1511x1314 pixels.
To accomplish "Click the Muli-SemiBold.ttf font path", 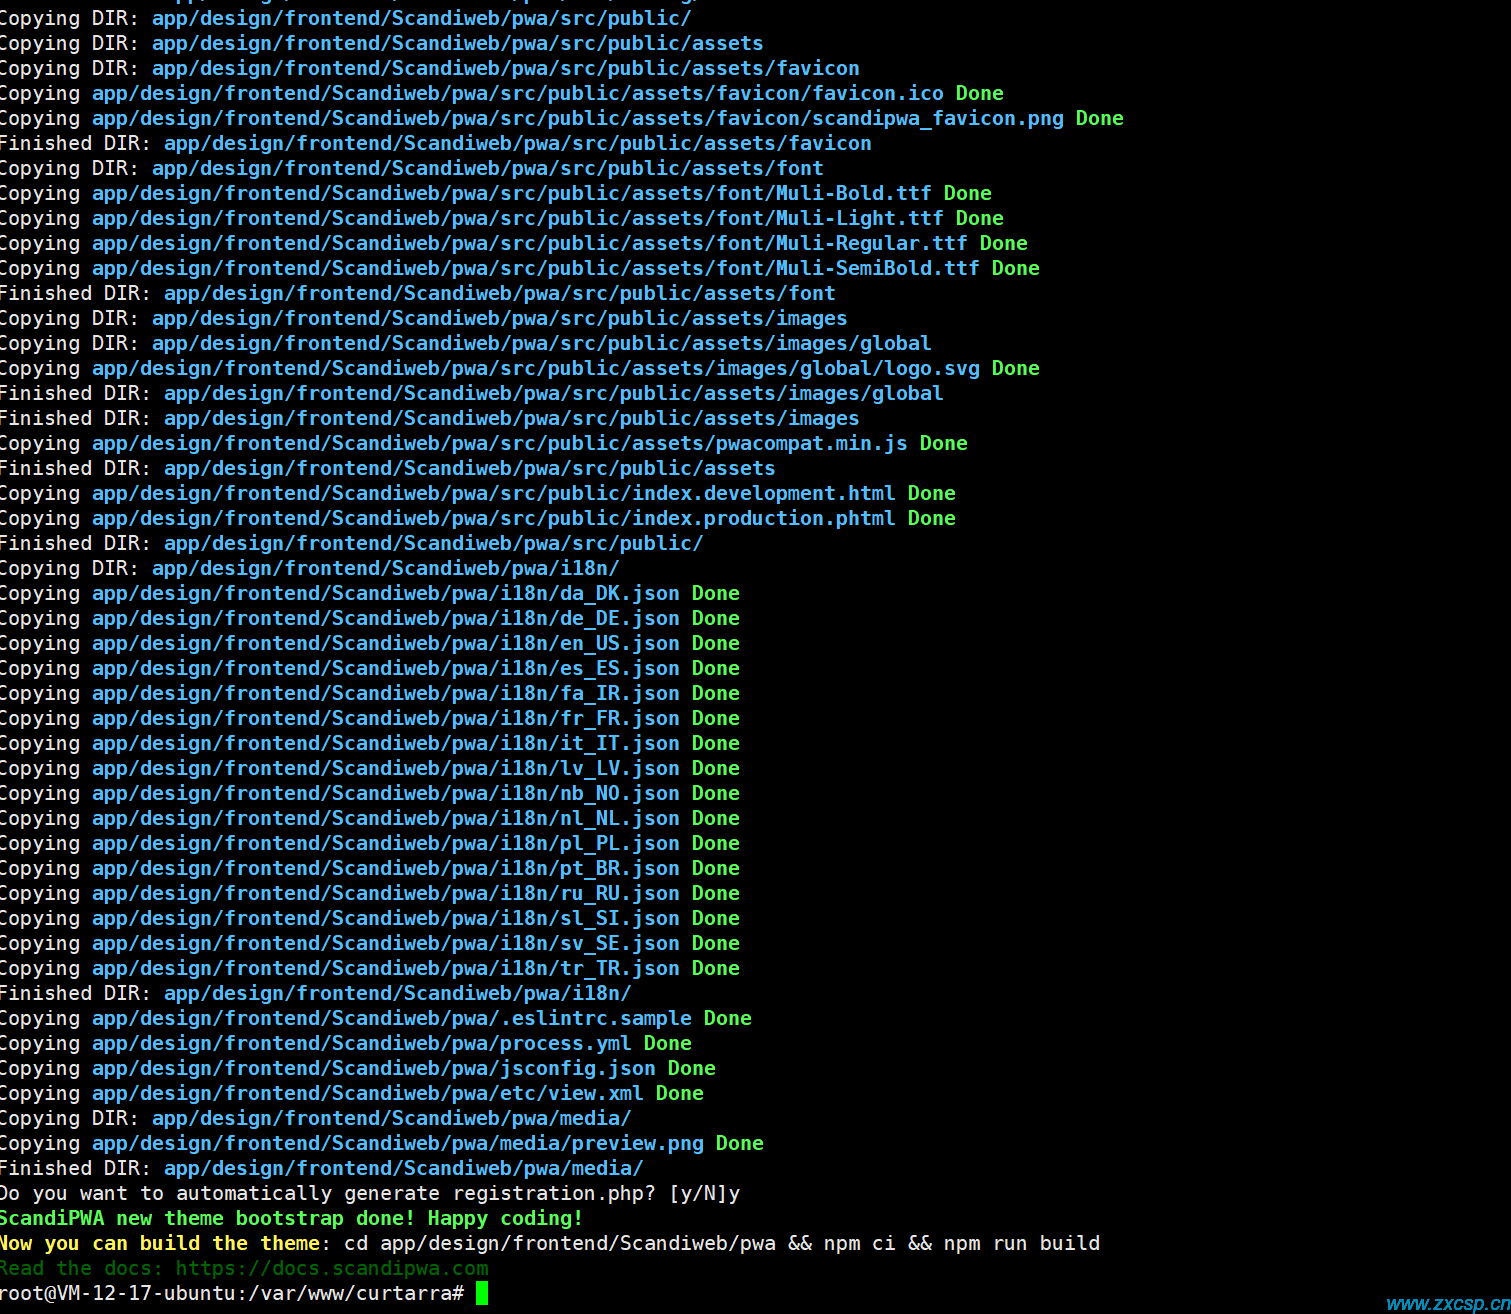I will point(536,268).
